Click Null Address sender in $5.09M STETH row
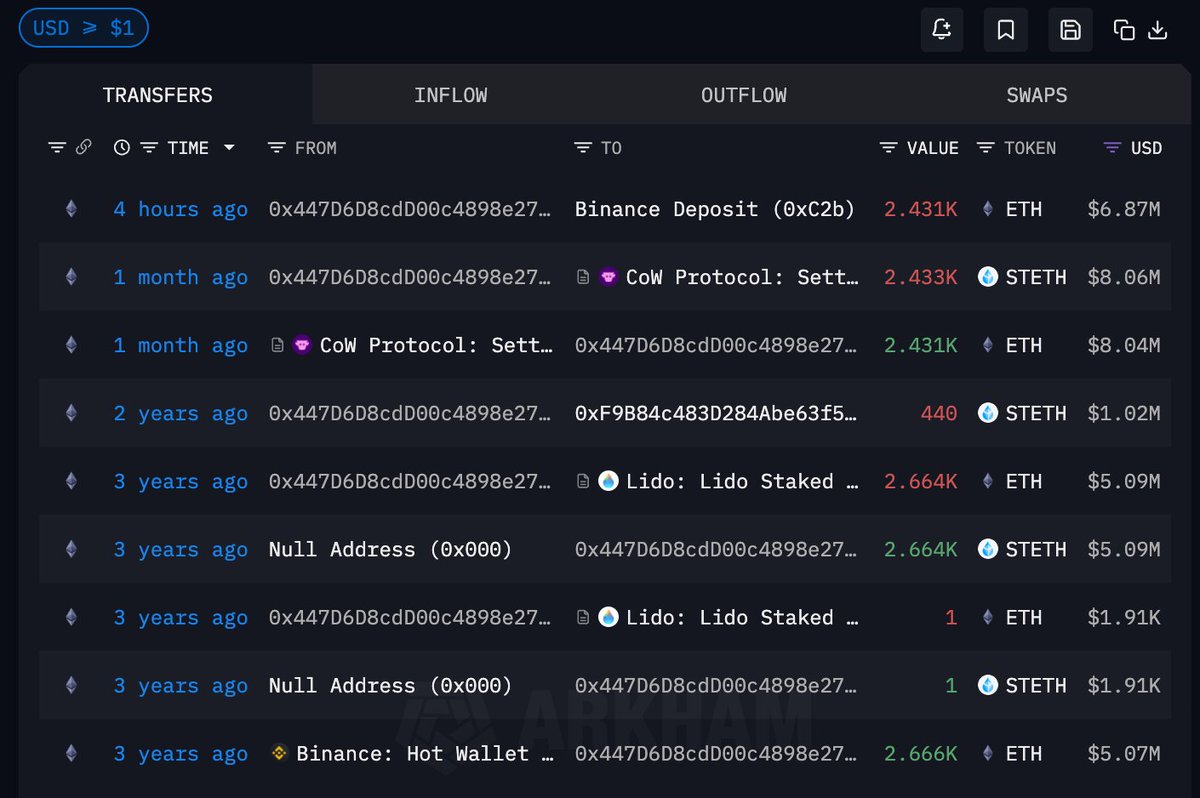Screen dimensions: 1200x798 click(390, 550)
